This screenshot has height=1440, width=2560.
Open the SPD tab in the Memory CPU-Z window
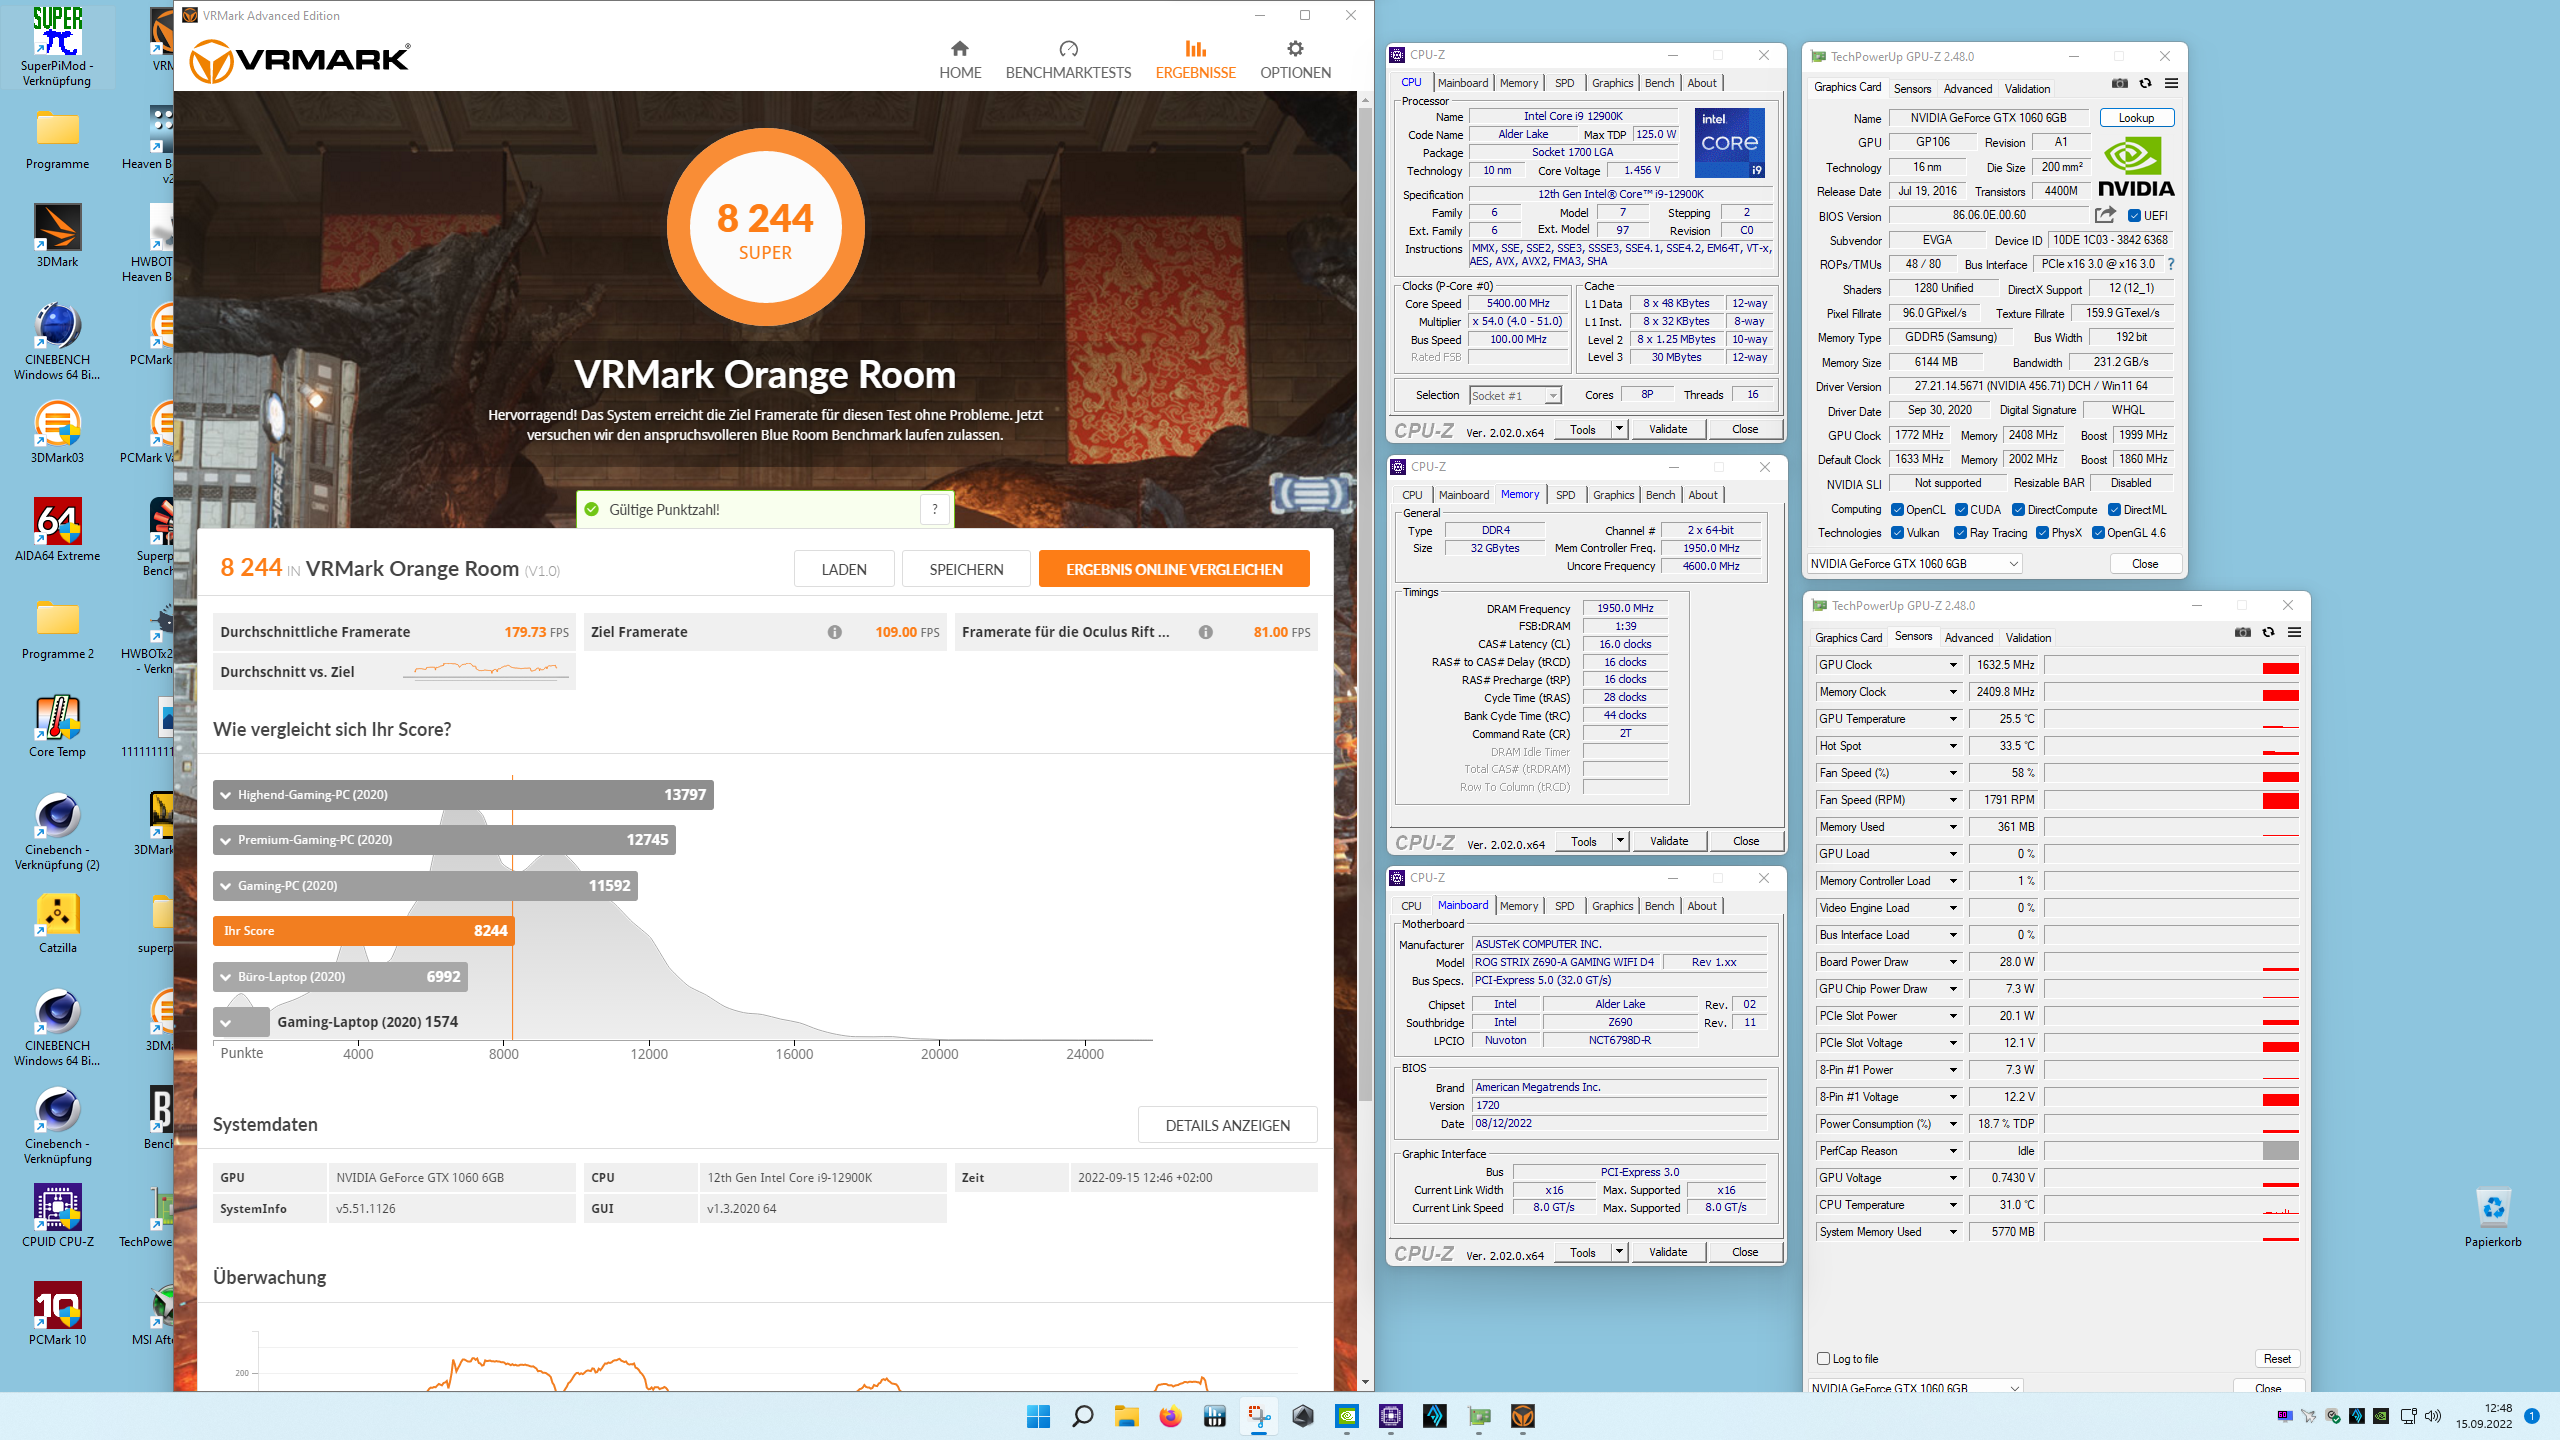pos(1565,495)
